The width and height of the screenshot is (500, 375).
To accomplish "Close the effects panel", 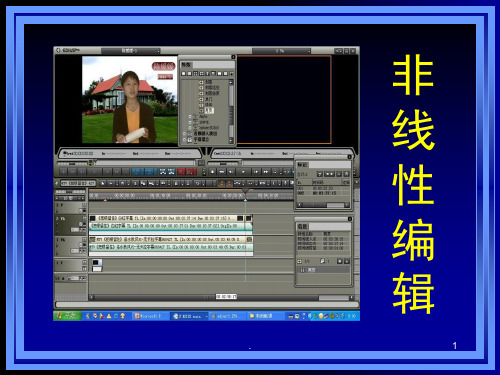I will click(233, 57).
